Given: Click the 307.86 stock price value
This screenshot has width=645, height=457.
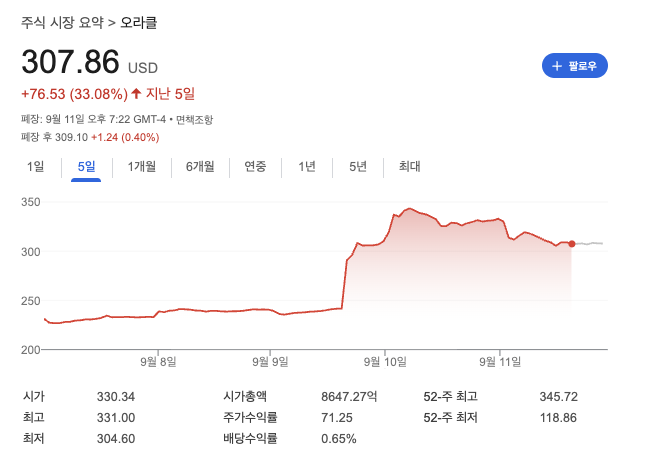Looking at the screenshot, I should pos(70,62).
